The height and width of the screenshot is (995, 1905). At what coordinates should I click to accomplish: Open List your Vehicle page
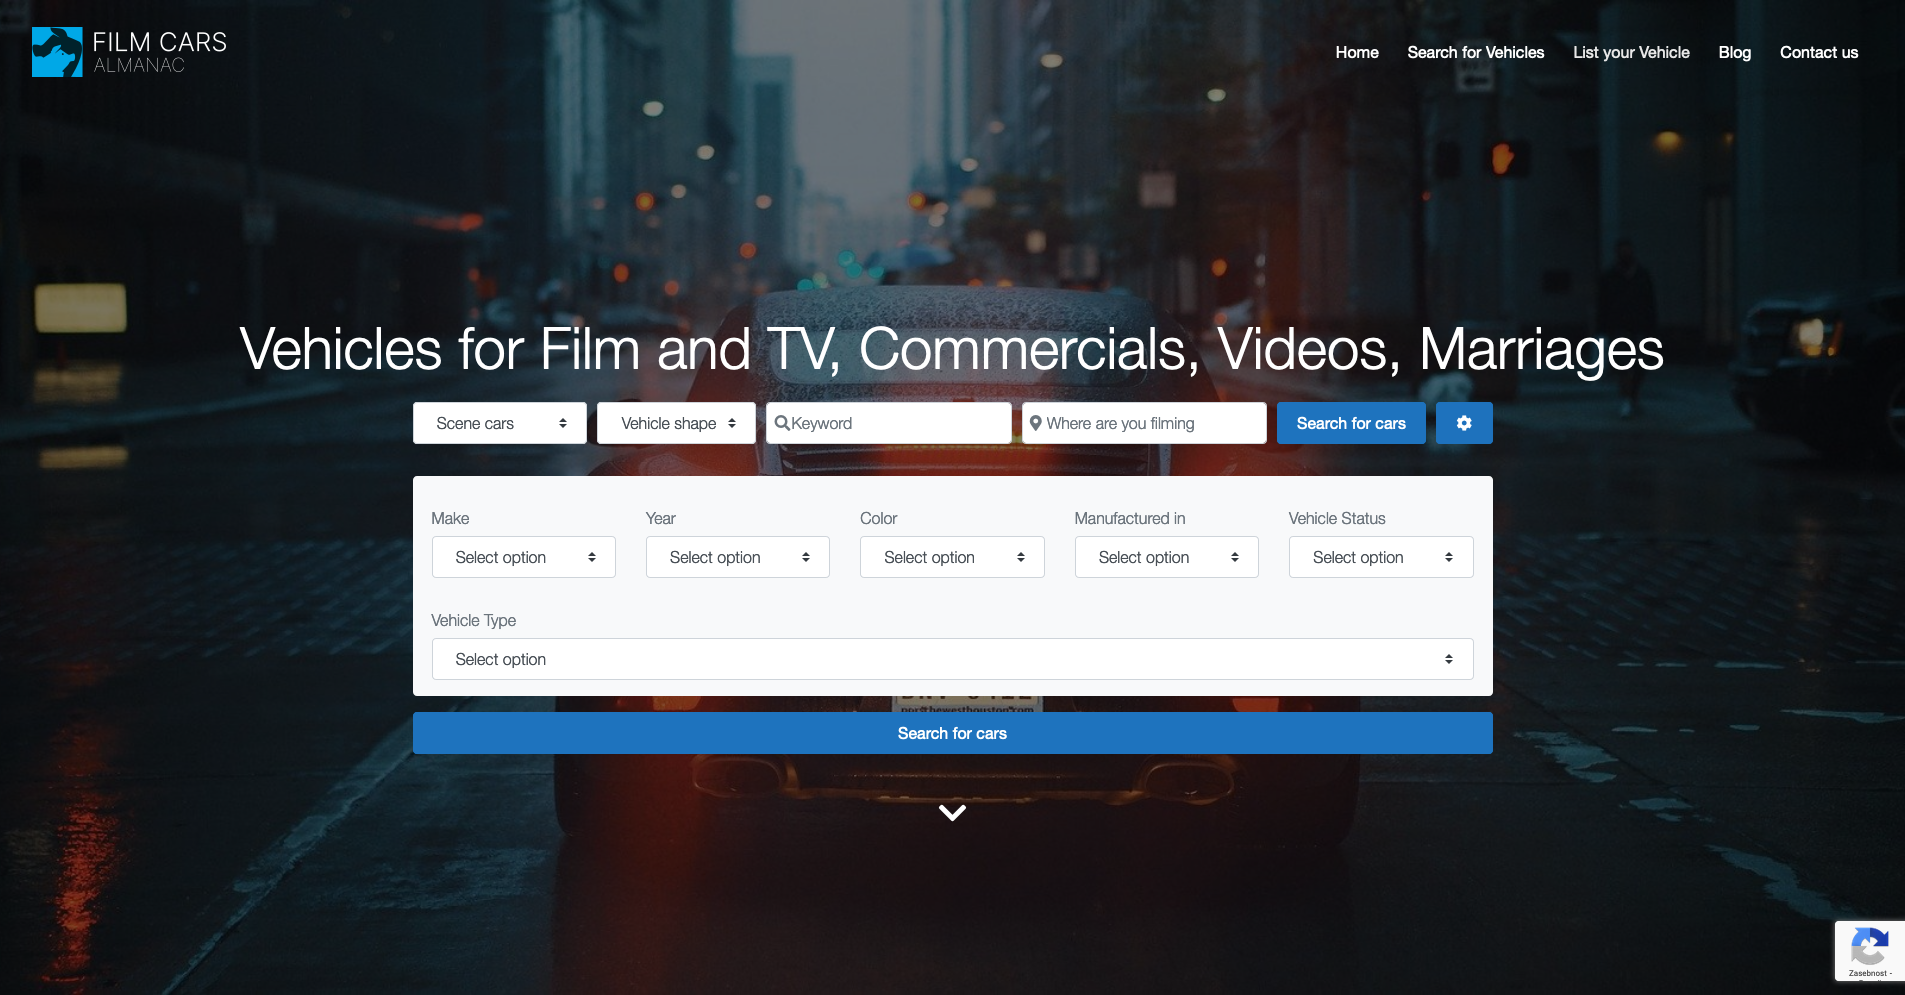[1630, 52]
